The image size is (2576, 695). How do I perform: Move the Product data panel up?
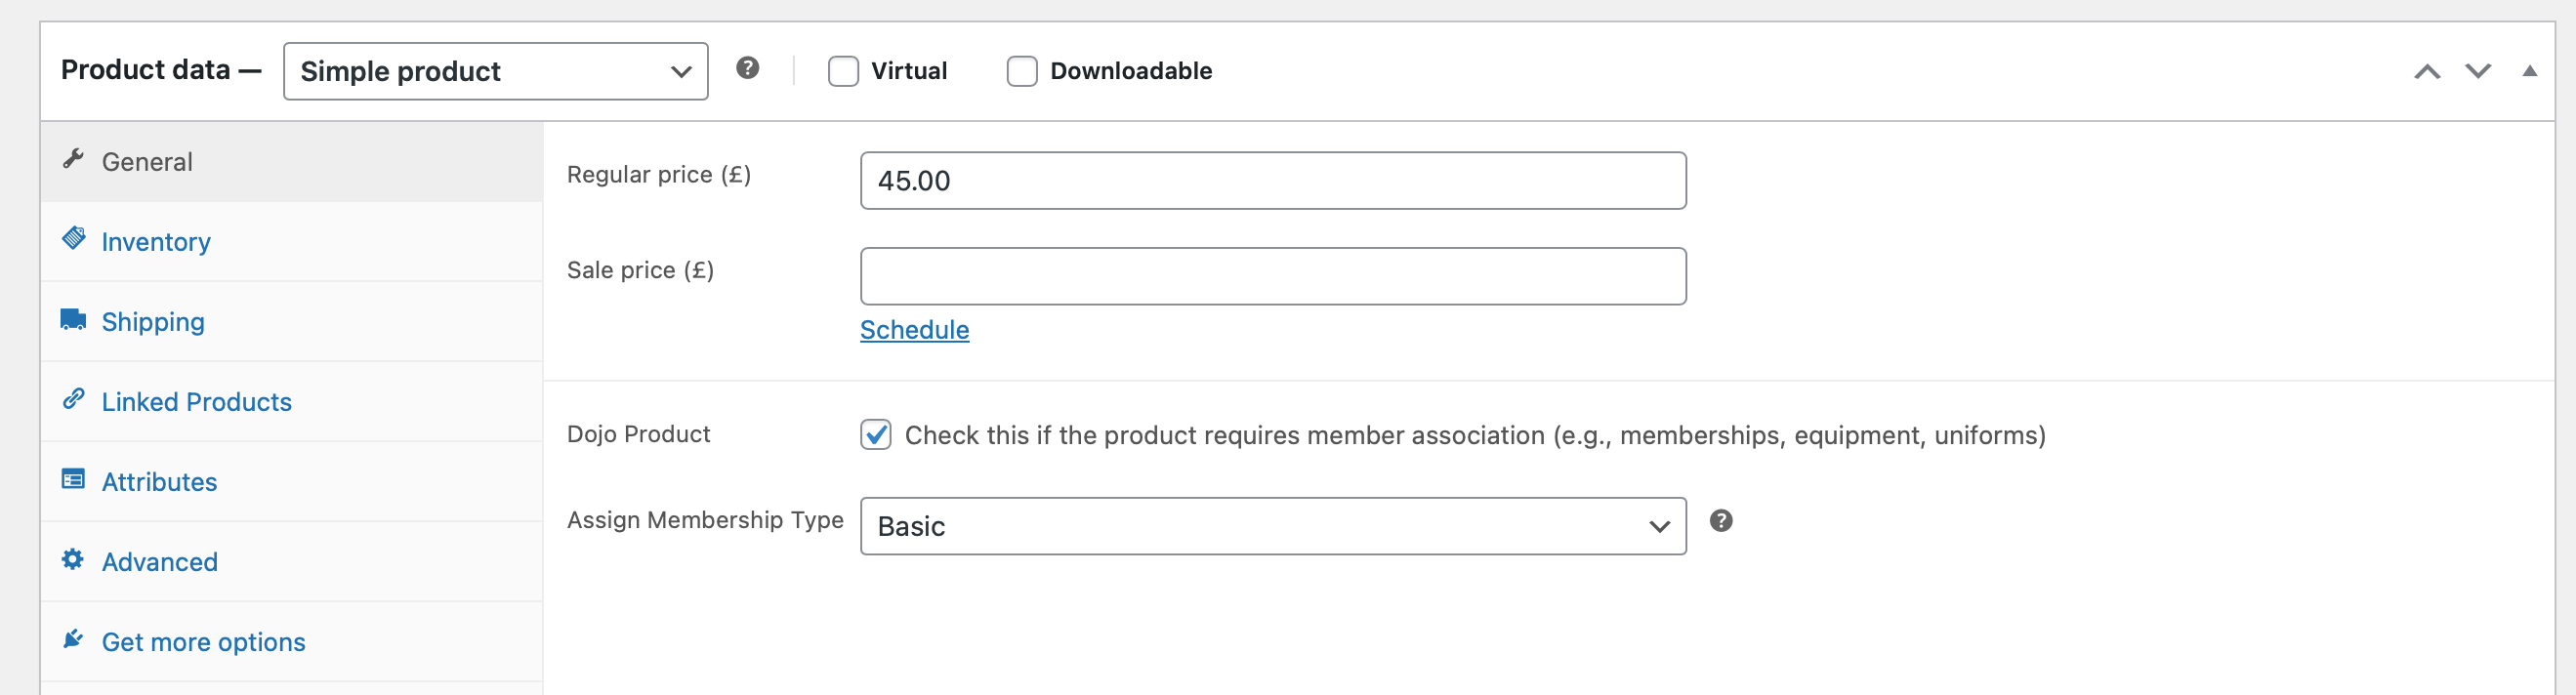[x=2427, y=71]
